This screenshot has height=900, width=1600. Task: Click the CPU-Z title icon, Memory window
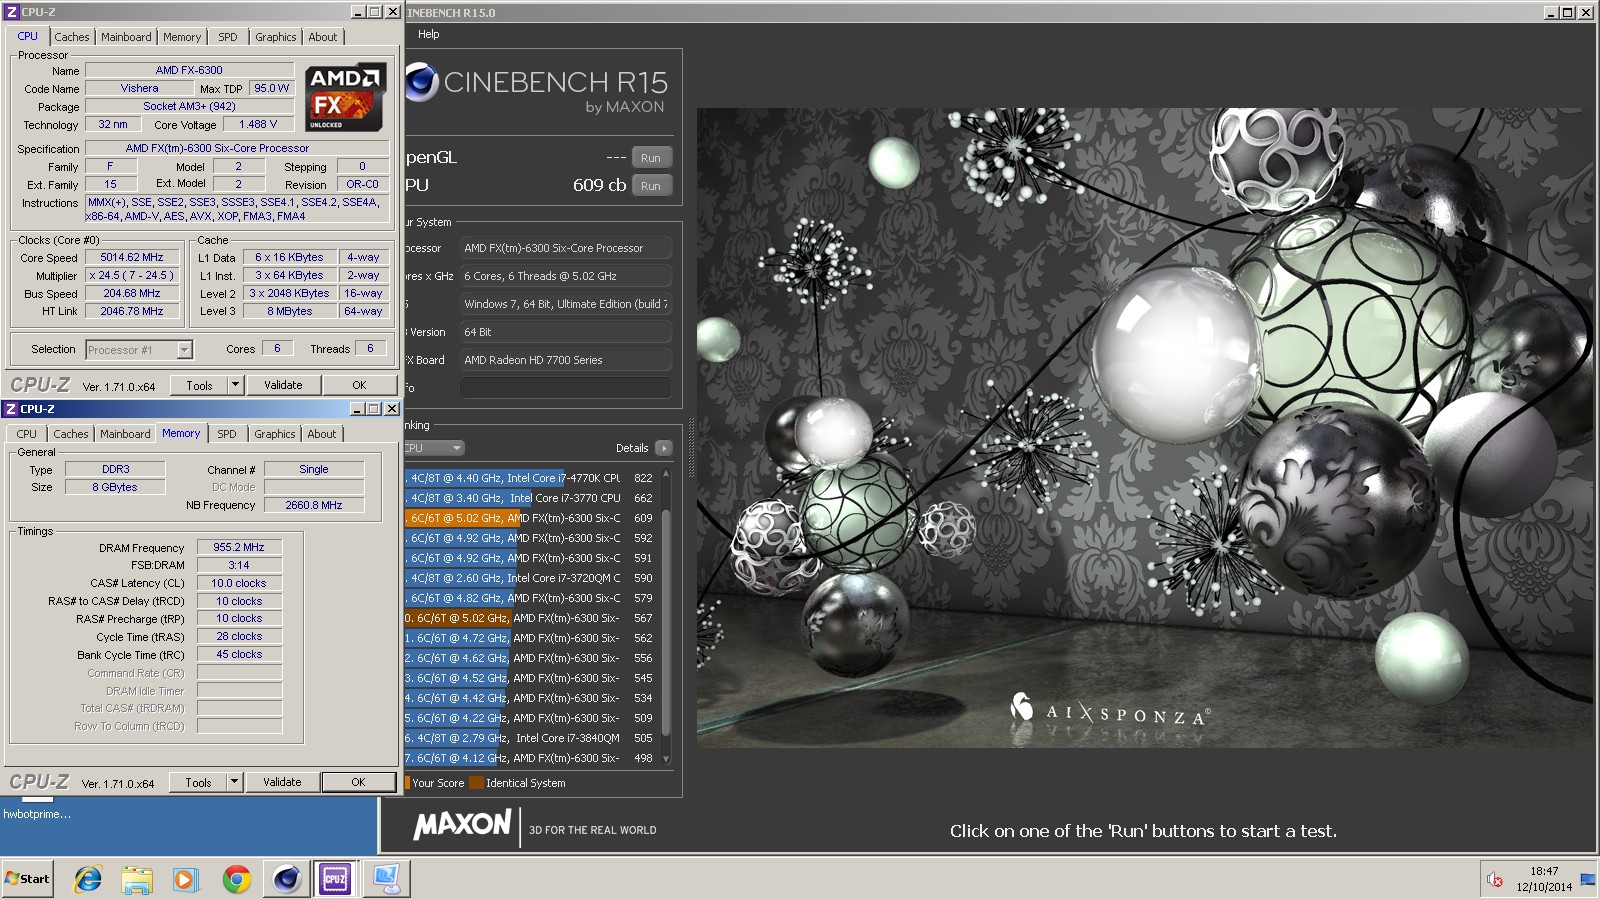[x=11, y=409]
